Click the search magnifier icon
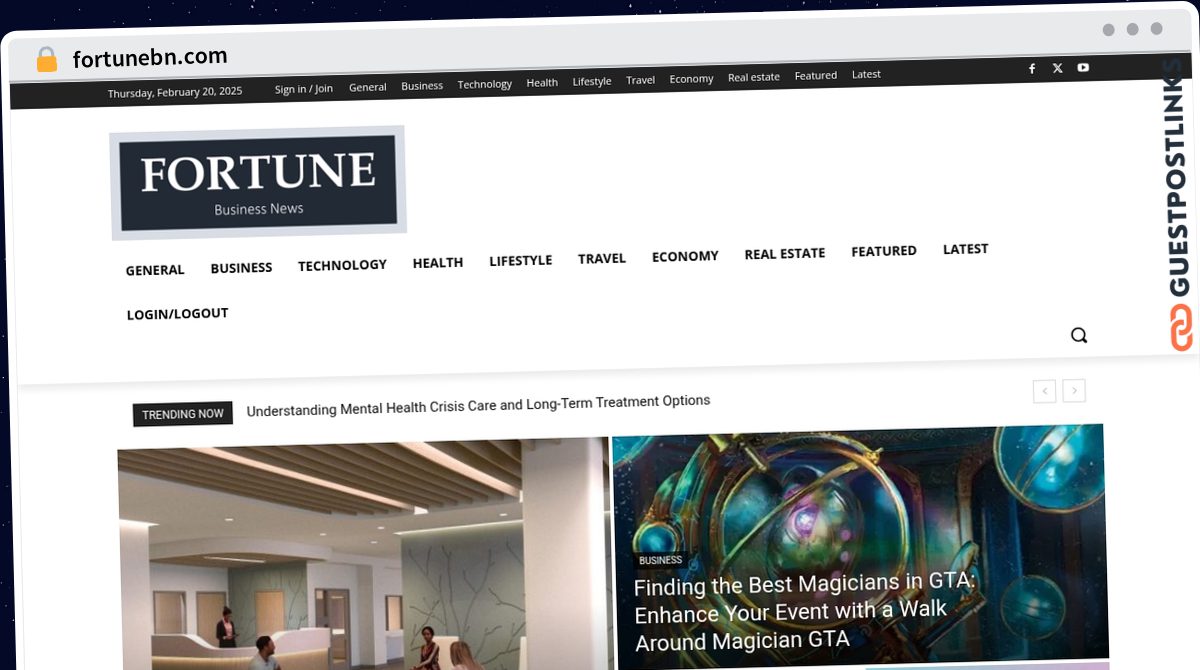This screenshot has height=670, width=1200. [1079, 335]
